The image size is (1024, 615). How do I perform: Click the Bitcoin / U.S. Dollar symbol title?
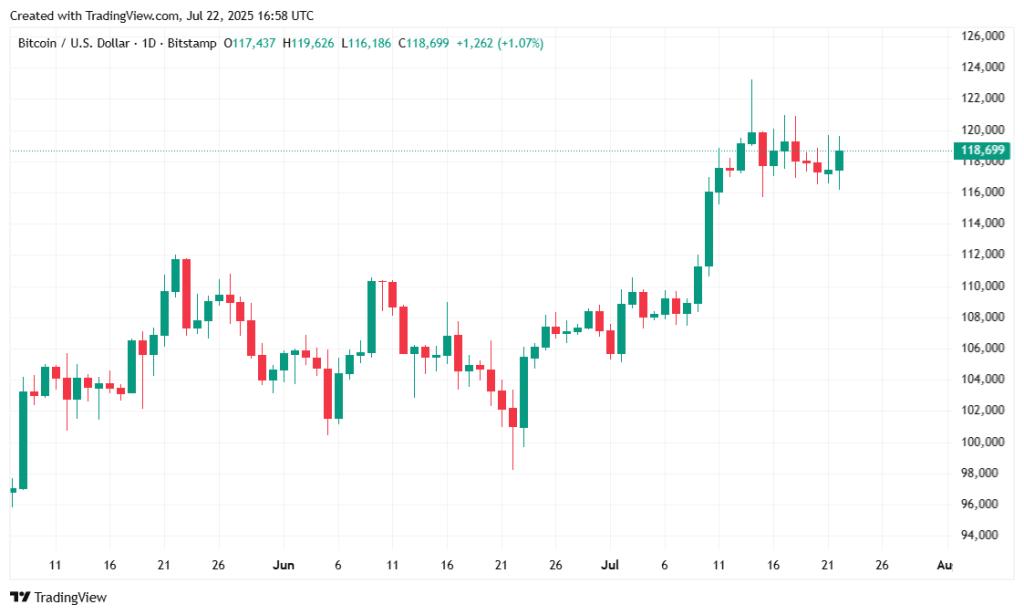[73, 43]
